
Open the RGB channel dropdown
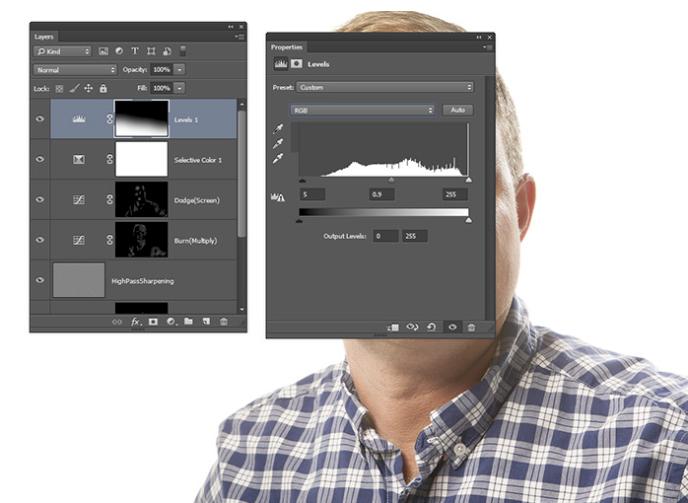coord(362,110)
